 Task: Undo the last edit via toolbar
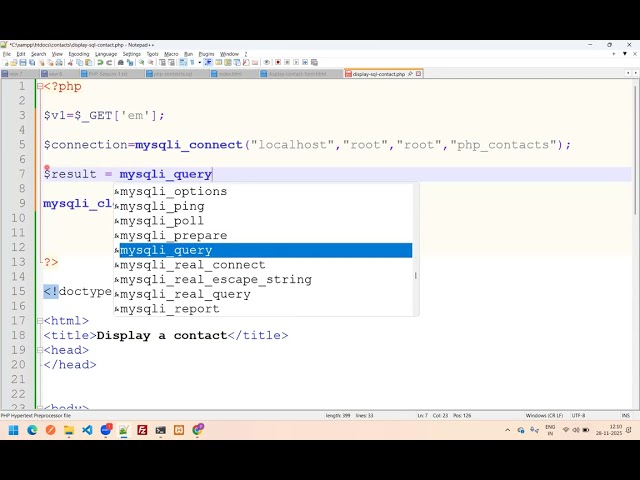pos(100,62)
